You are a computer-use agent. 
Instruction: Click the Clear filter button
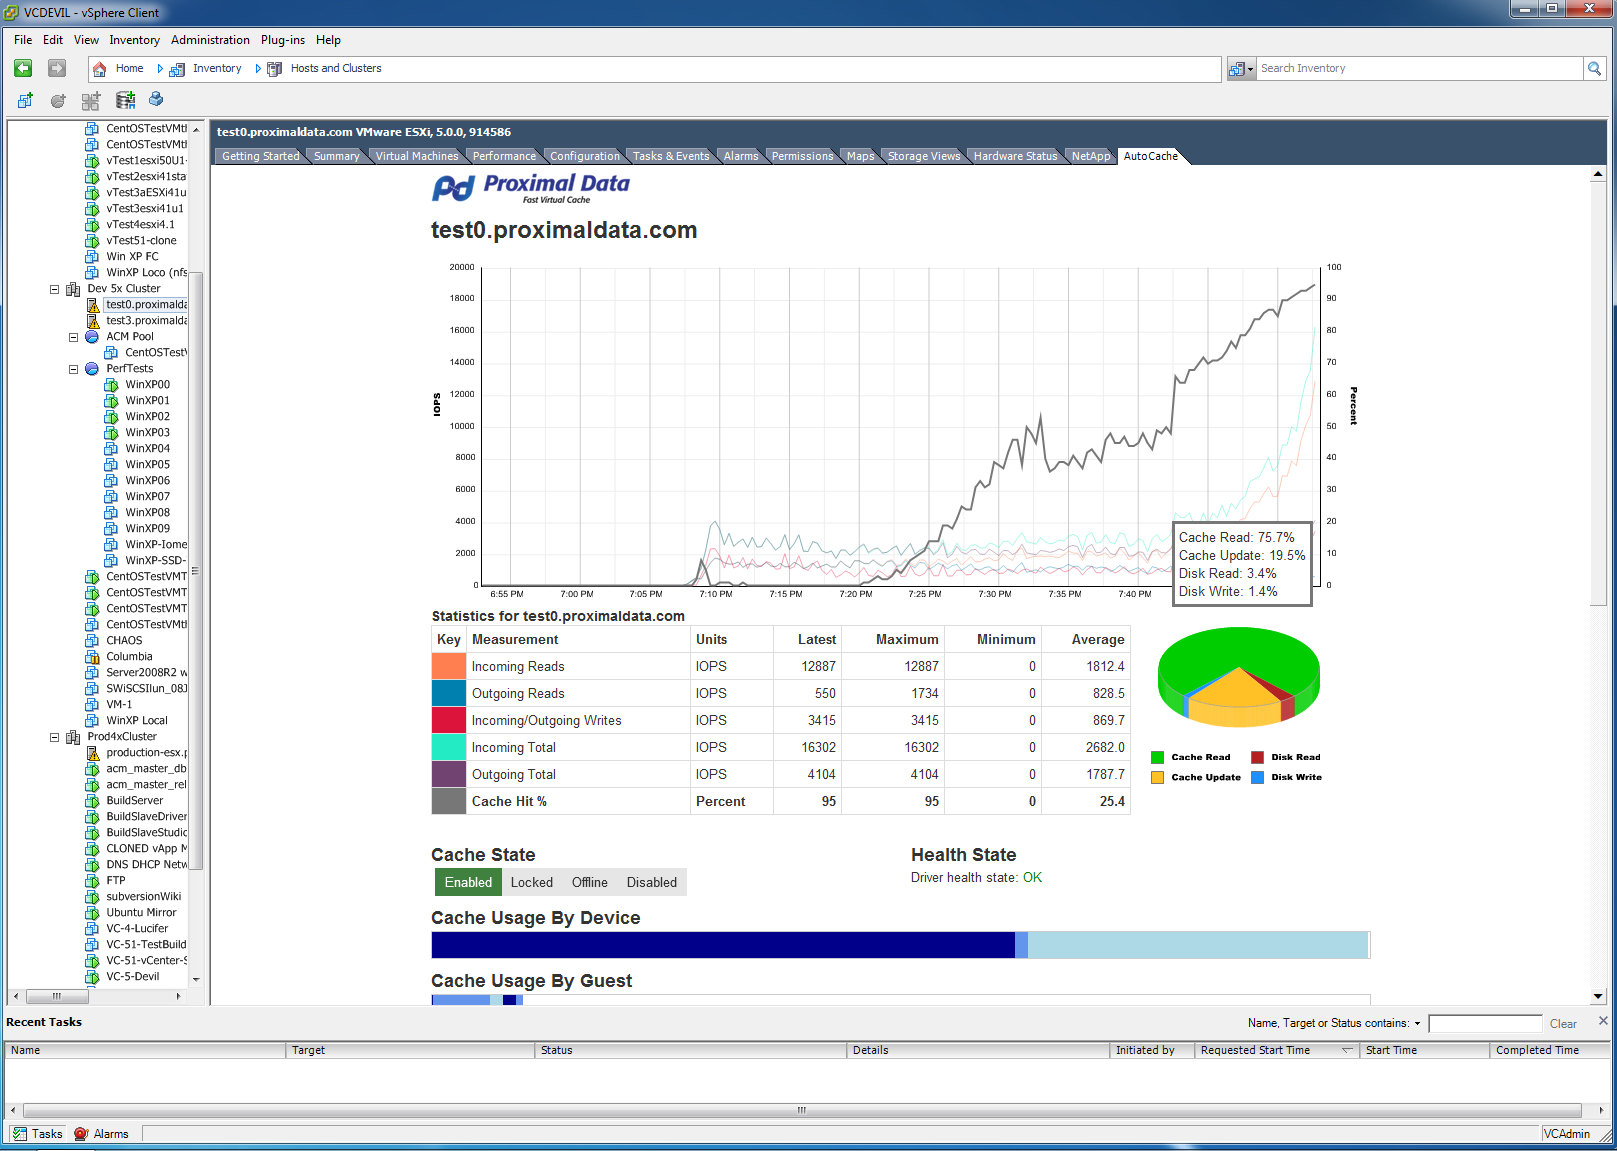1562,1024
